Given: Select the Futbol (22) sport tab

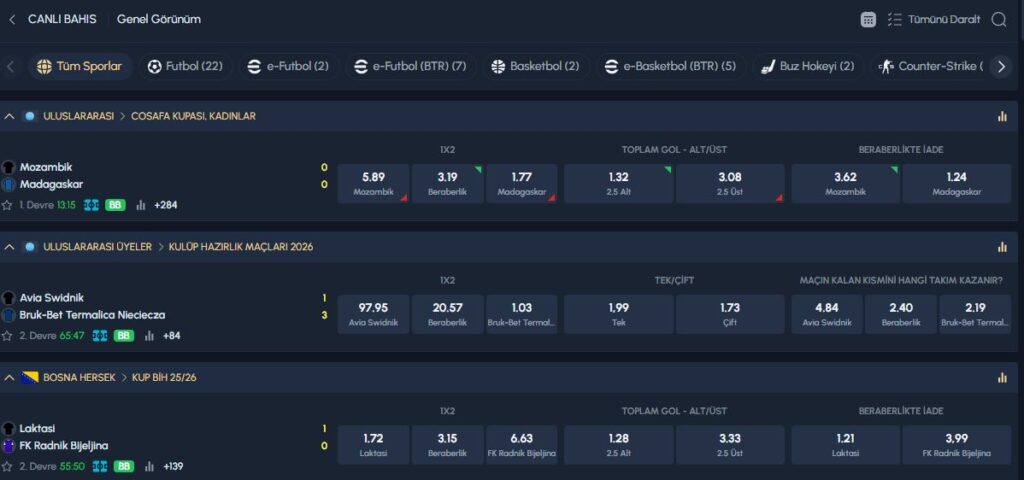Looking at the screenshot, I should click(185, 67).
